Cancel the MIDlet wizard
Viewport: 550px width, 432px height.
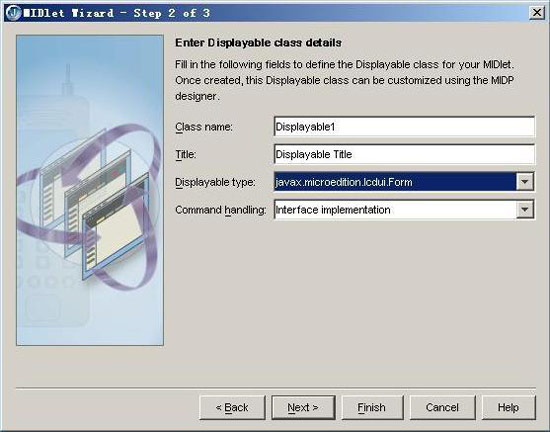[x=442, y=407]
